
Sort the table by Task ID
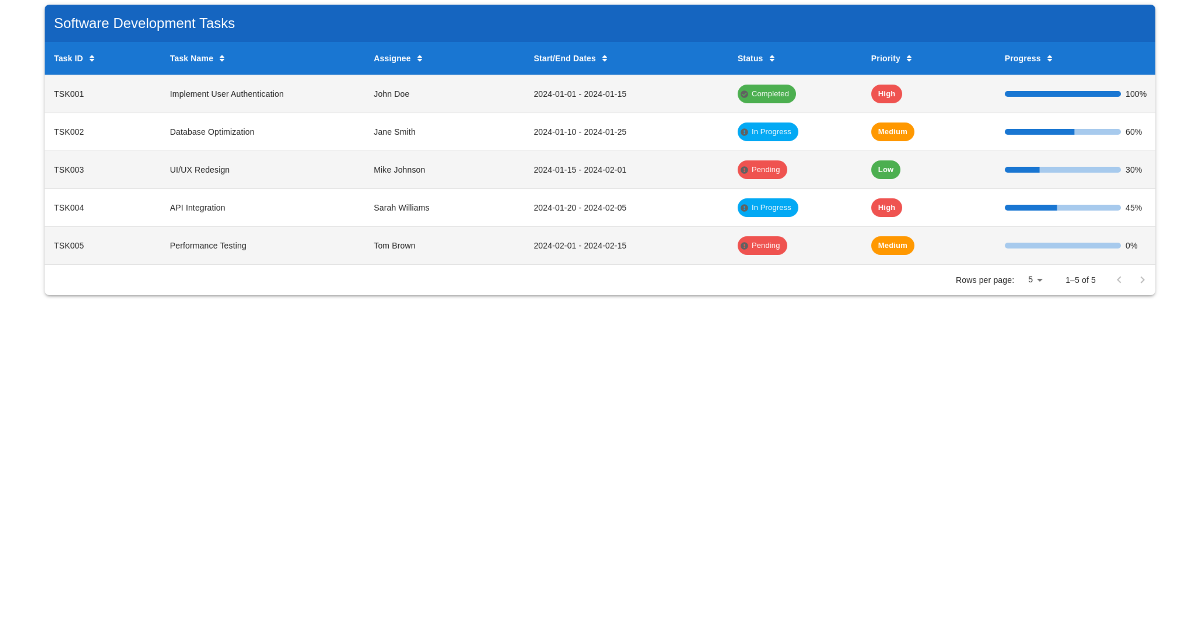coord(92,58)
